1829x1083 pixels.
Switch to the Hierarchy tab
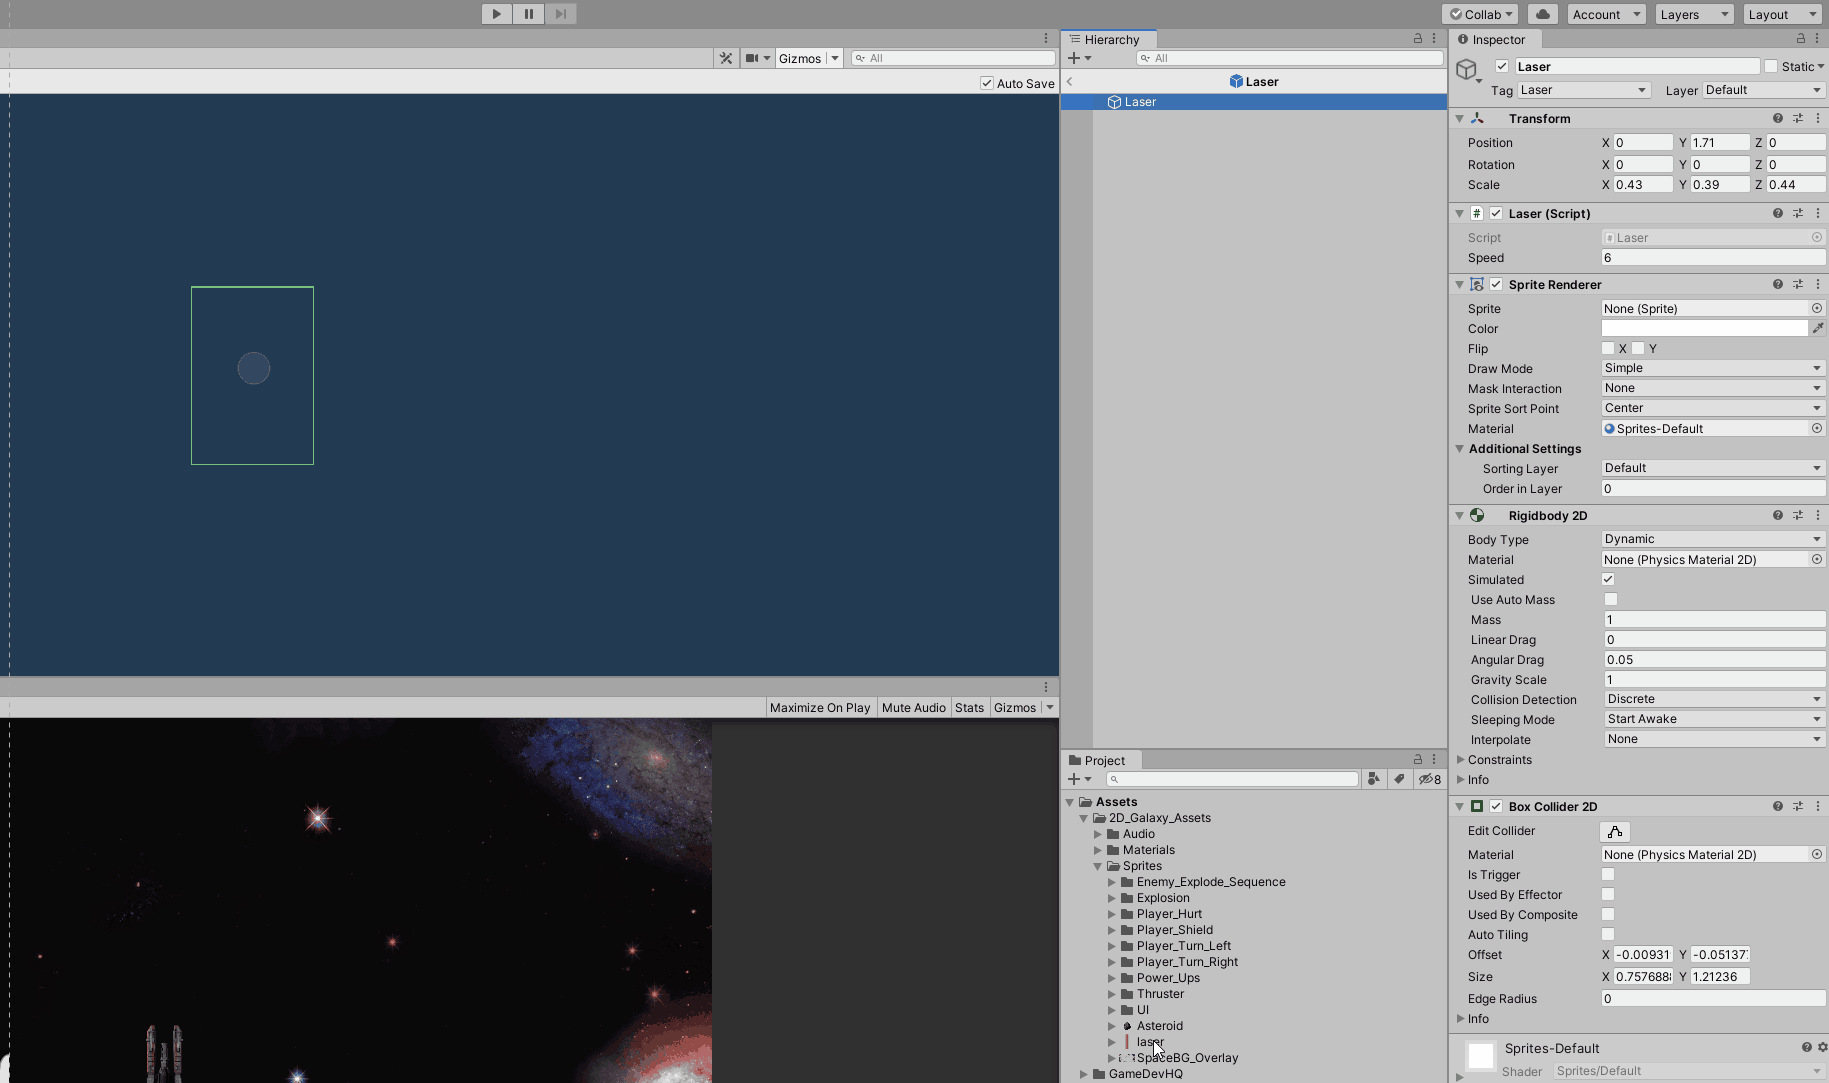(x=1110, y=40)
